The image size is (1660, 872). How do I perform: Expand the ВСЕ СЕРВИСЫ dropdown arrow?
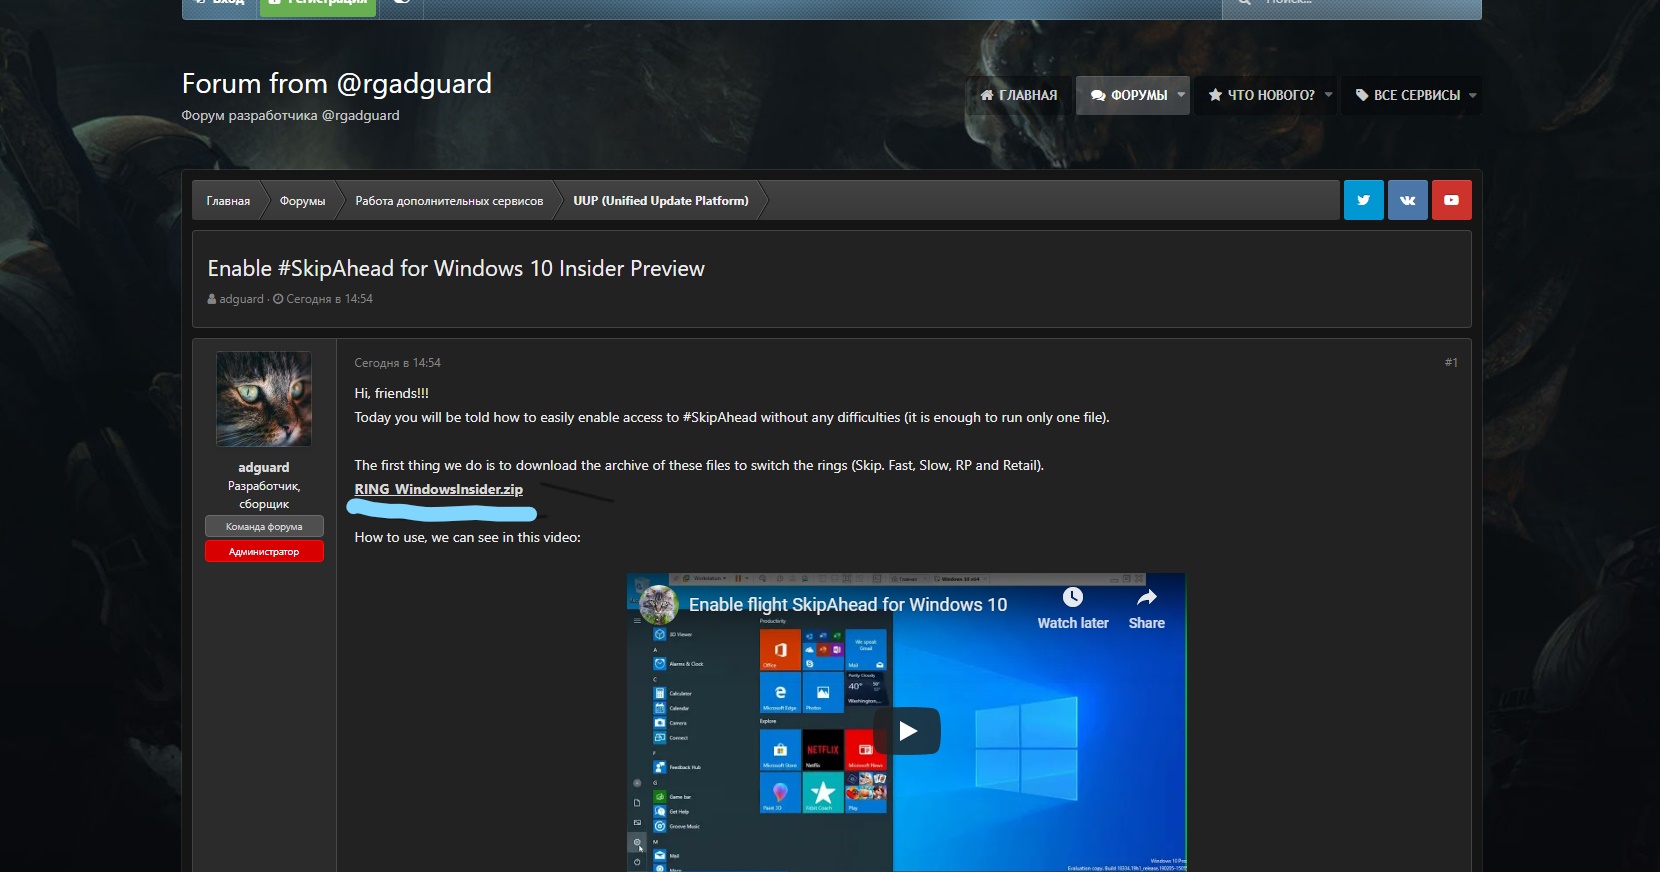(x=1473, y=95)
